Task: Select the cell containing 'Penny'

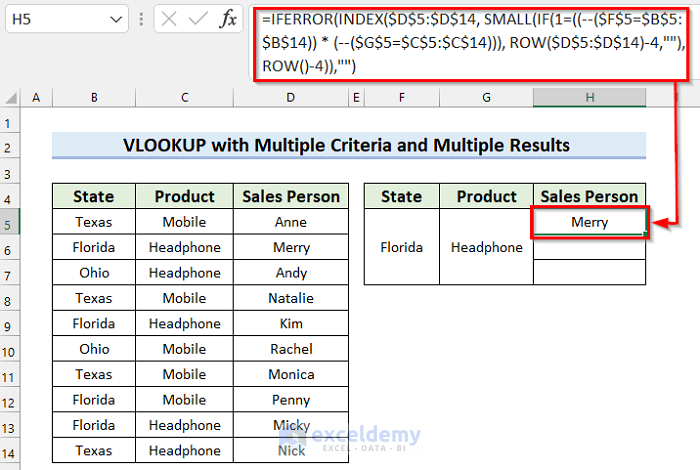Action: point(291,399)
